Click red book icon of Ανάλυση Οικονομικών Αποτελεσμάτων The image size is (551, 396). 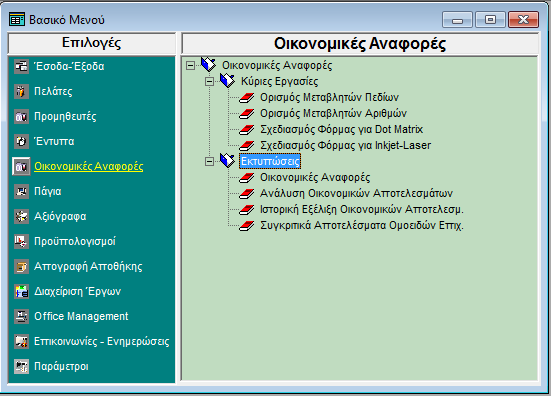click(x=247, y=194)
